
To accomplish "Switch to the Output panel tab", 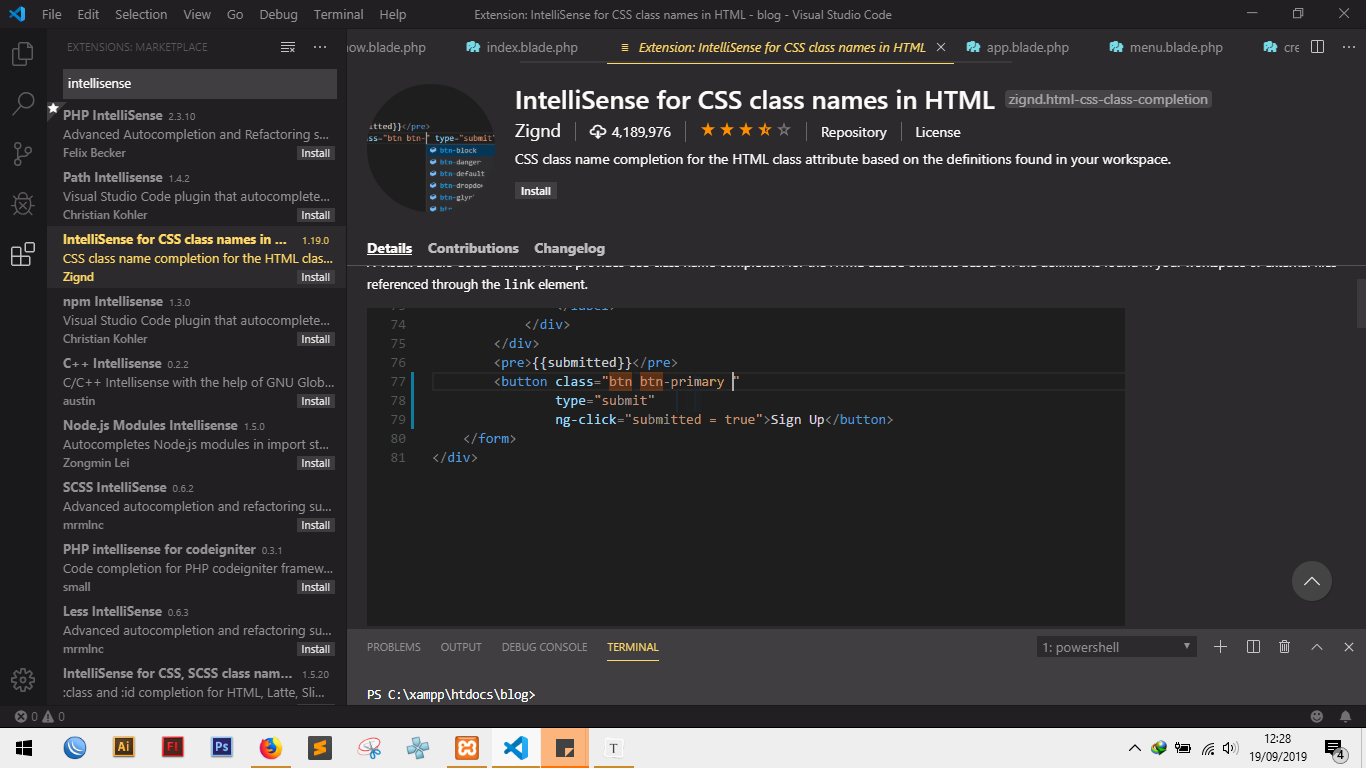I will [x=461, y=647].
